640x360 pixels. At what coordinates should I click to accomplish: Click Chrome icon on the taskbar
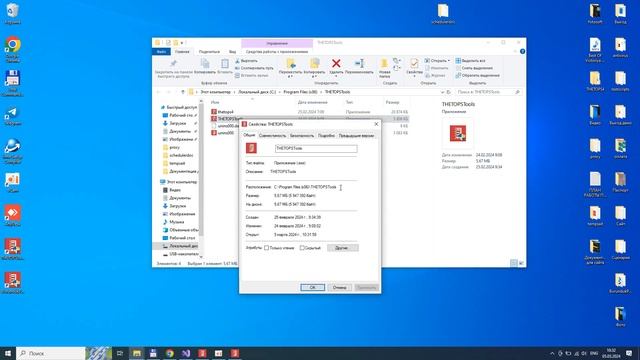(170, 353)
